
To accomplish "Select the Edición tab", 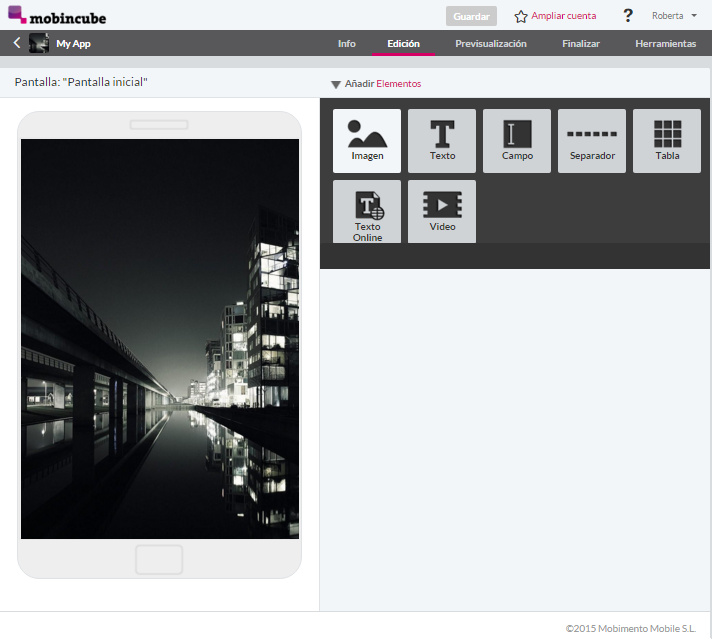I will pyautogui.click(x=403, y=44).
